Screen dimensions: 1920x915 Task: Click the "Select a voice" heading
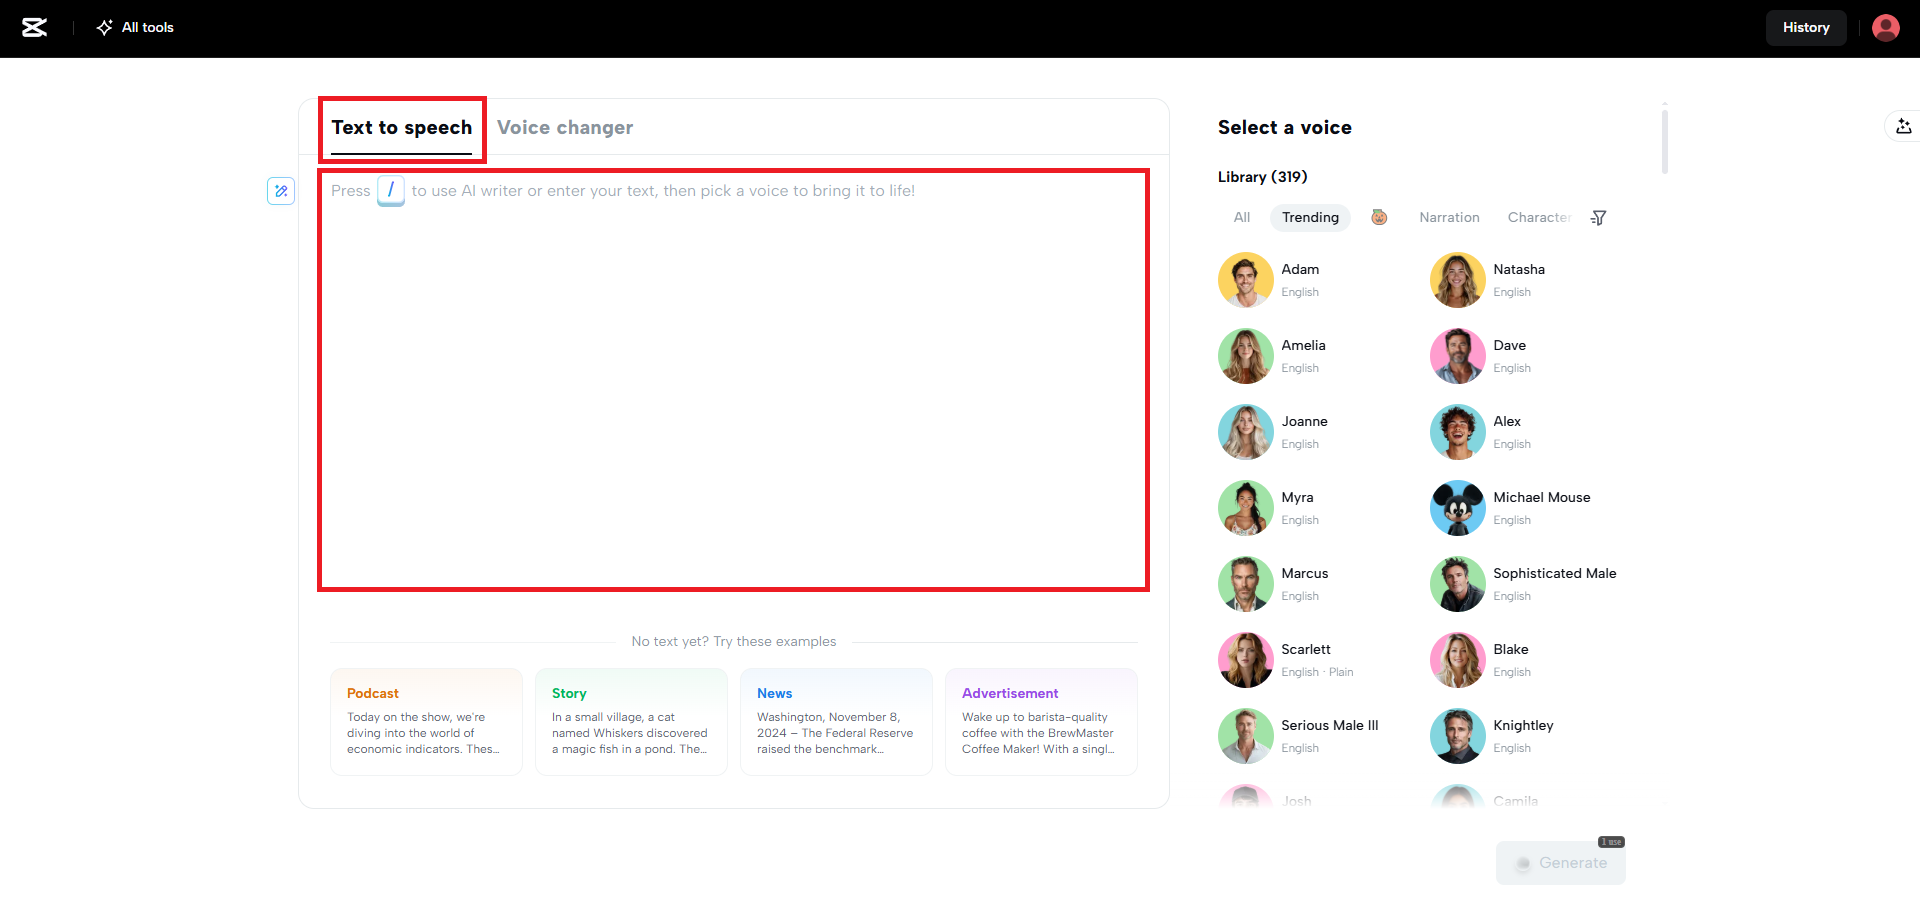pyautogui.click(x=1285, y=128)
